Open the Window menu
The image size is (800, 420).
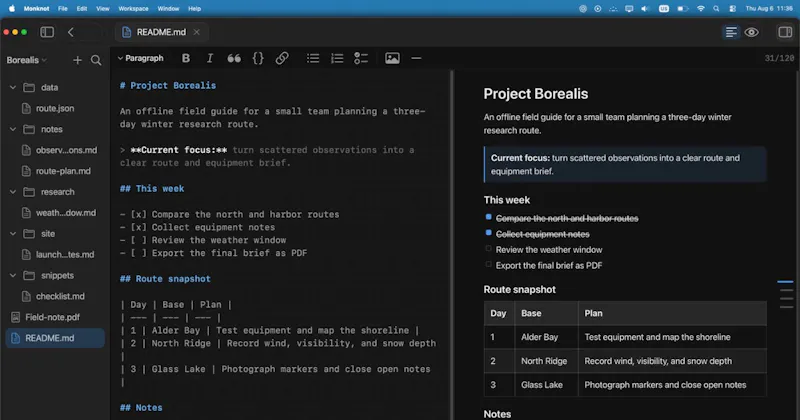tap(168, 9)
